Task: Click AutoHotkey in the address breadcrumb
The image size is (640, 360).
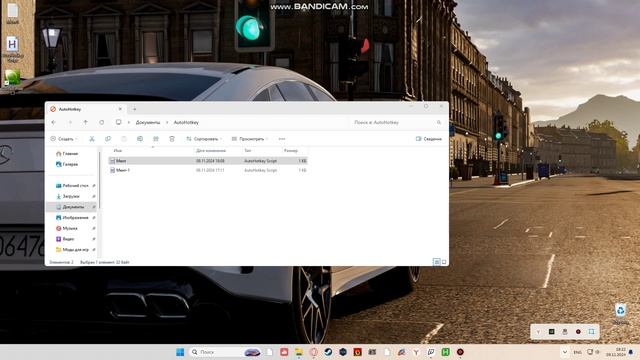Action: [186, 122]
